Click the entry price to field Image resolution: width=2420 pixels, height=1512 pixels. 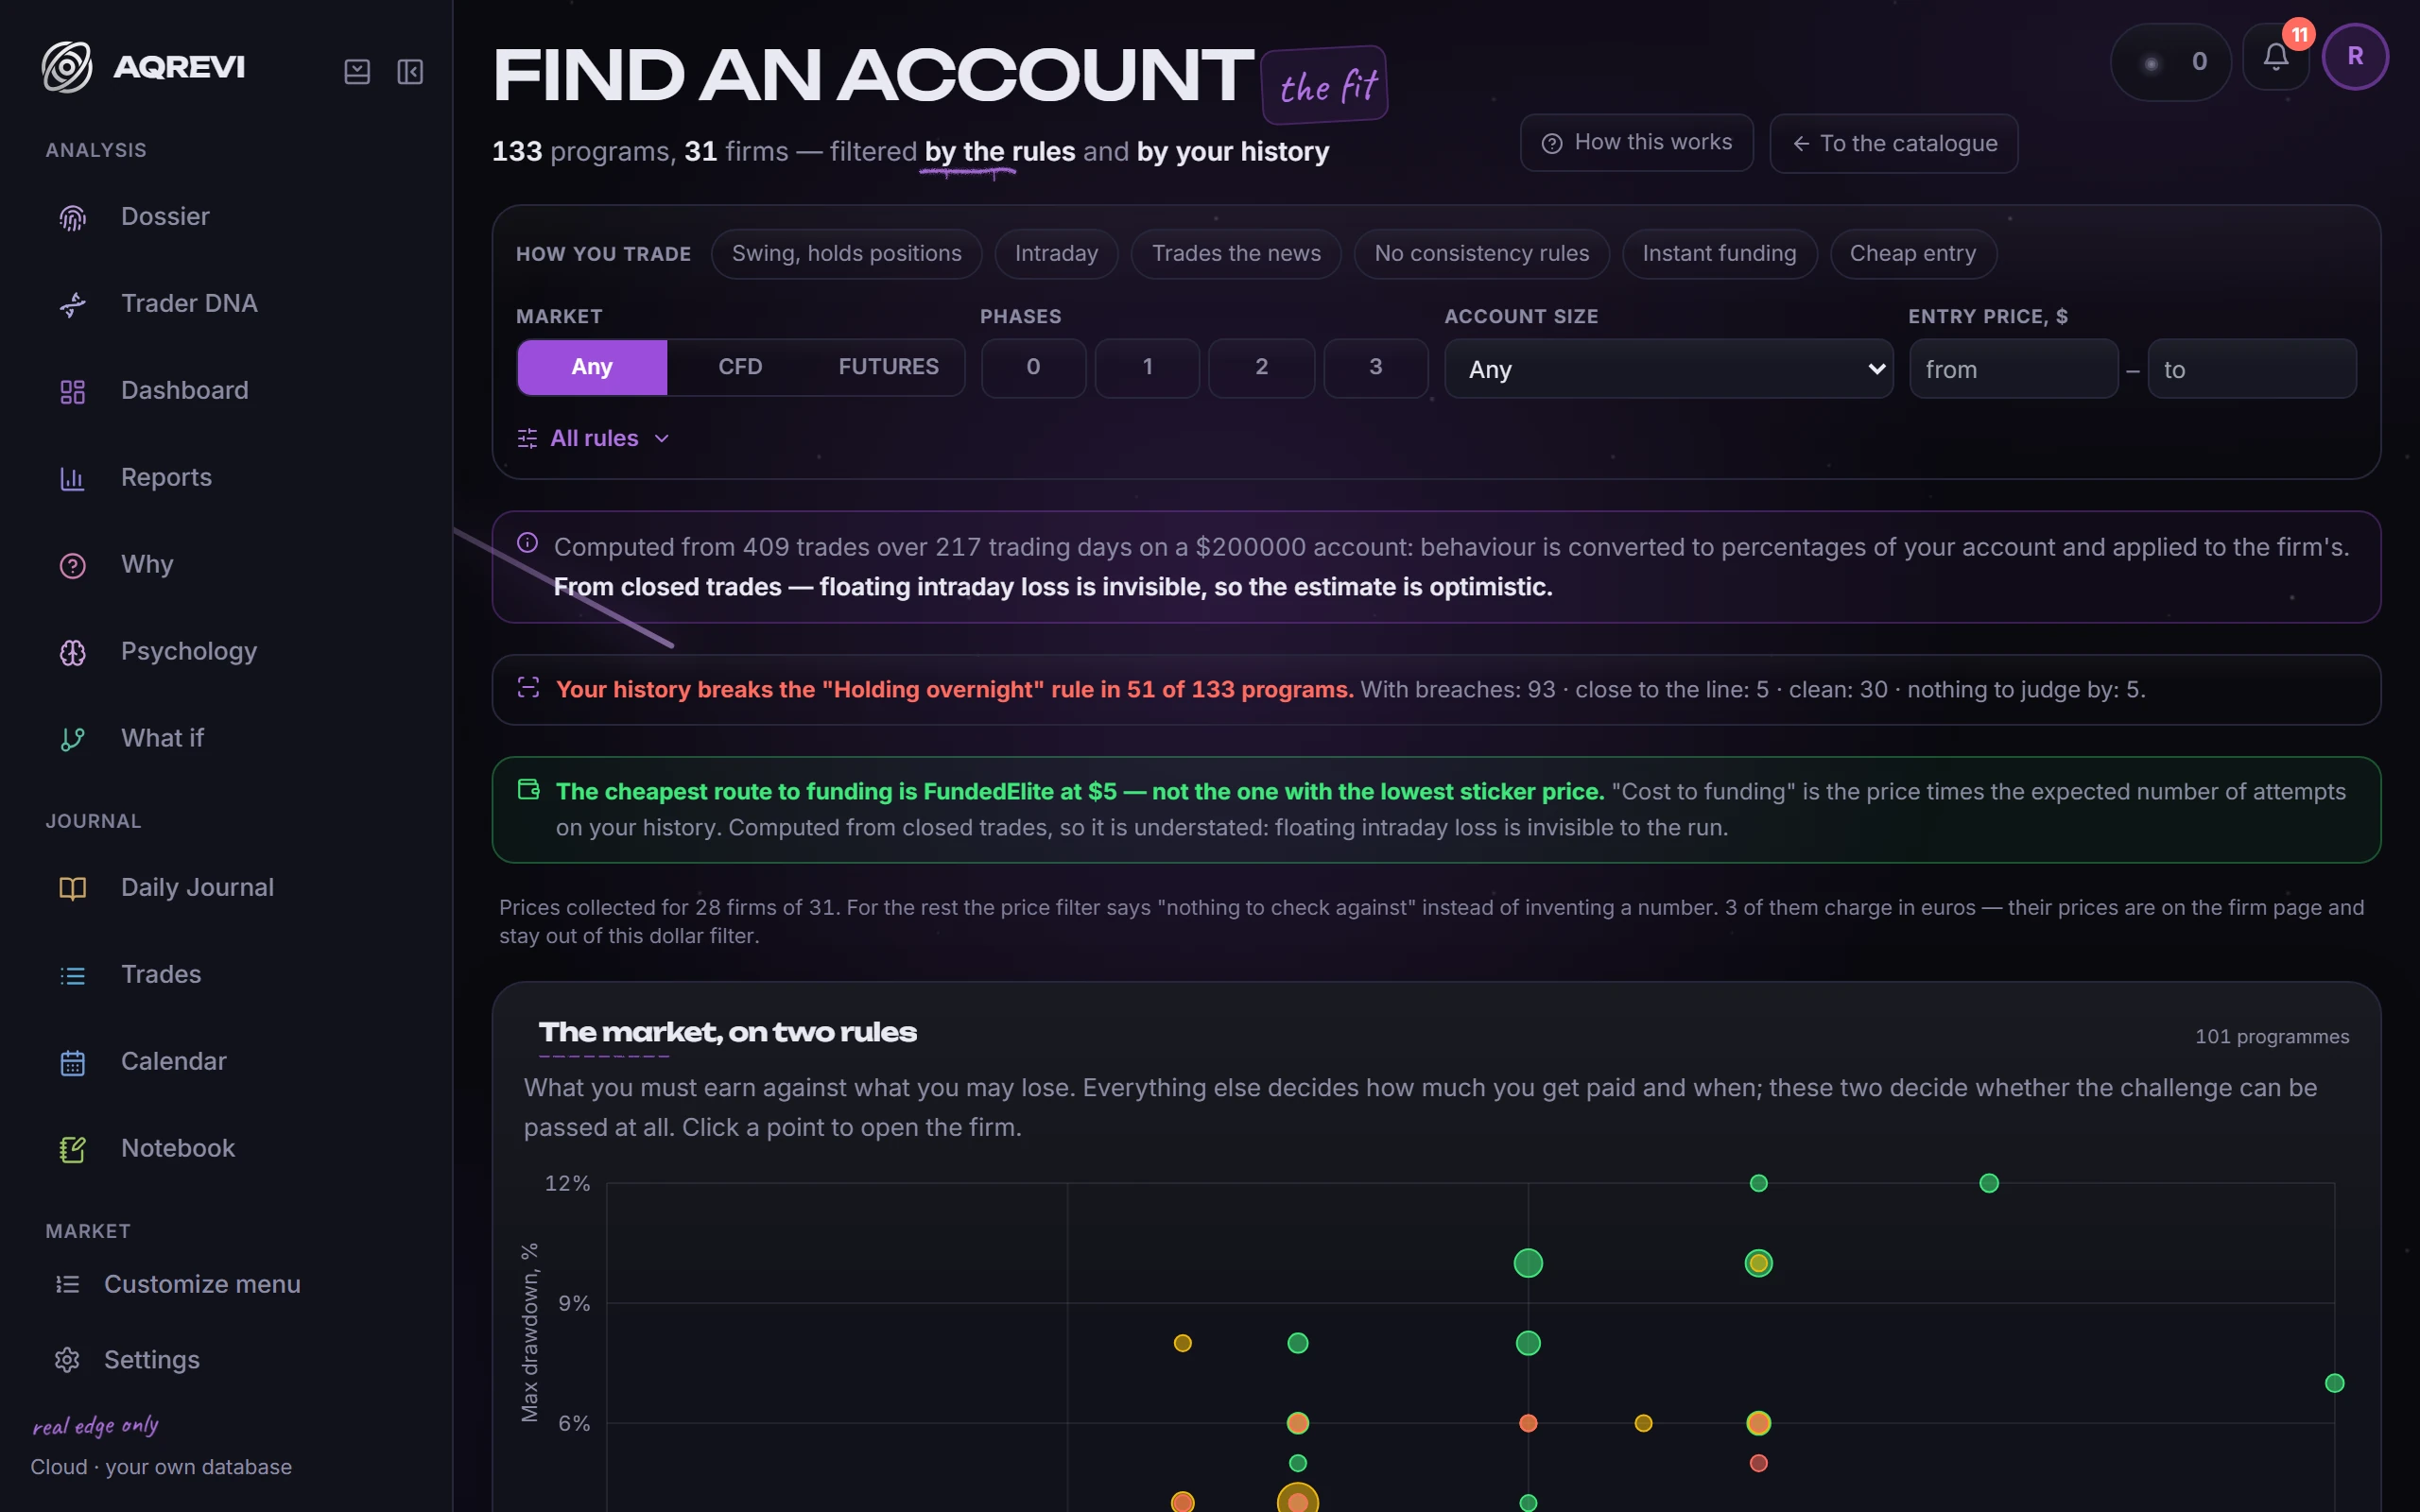(2252, 369)
